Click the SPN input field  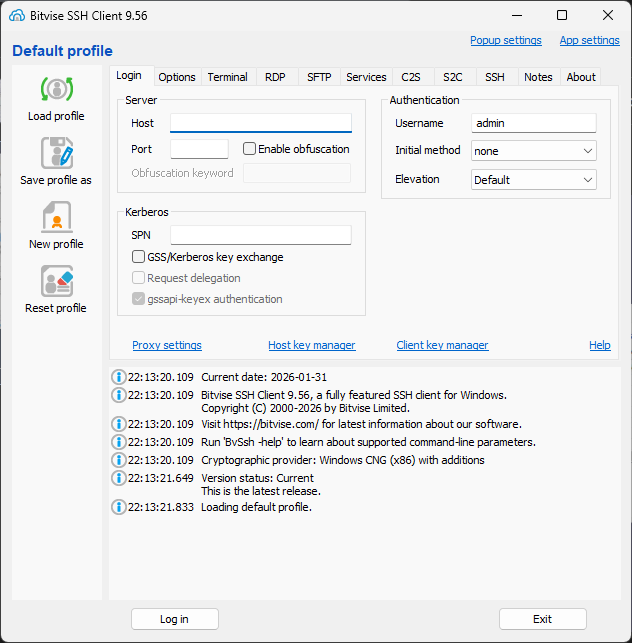[x=261, y=235]
